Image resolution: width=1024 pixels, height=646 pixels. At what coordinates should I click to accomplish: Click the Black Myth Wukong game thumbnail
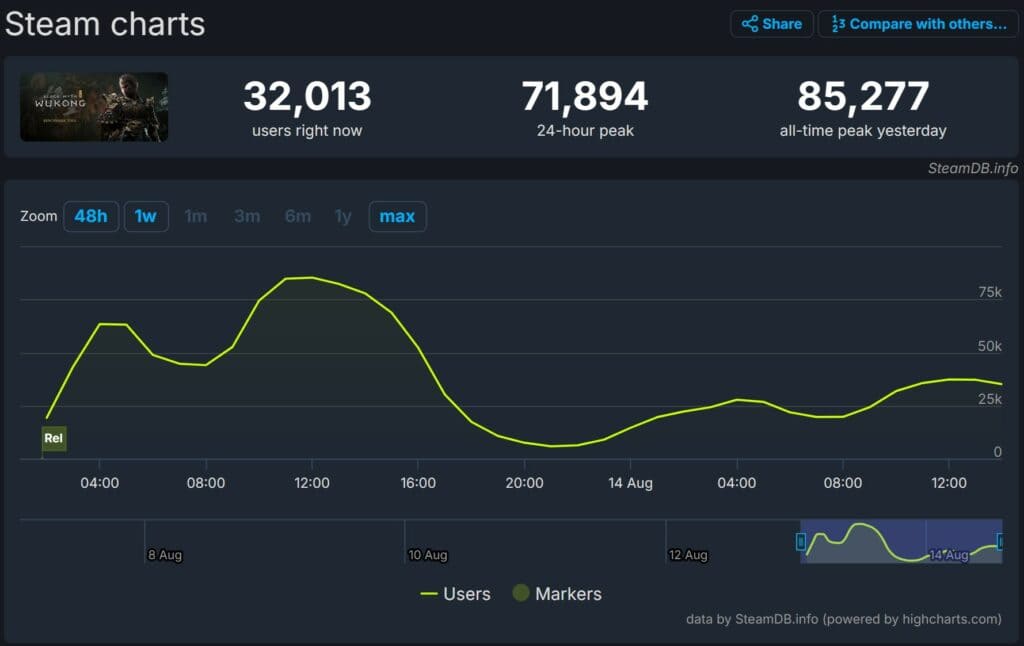(94, 106)
